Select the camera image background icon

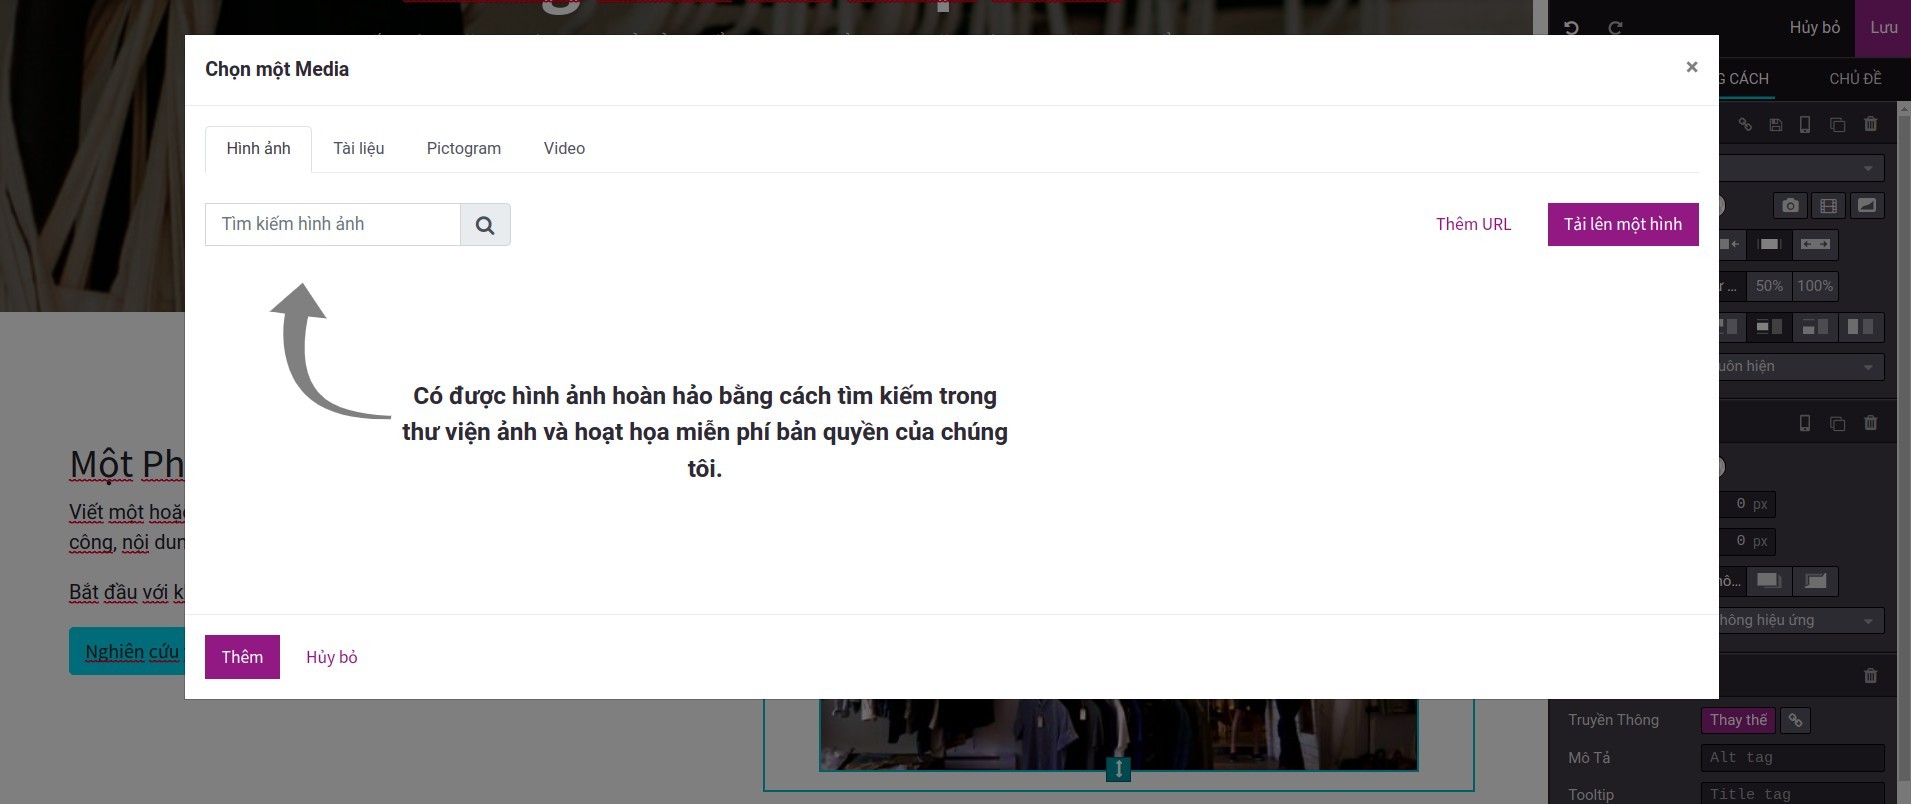point(1790,206)
